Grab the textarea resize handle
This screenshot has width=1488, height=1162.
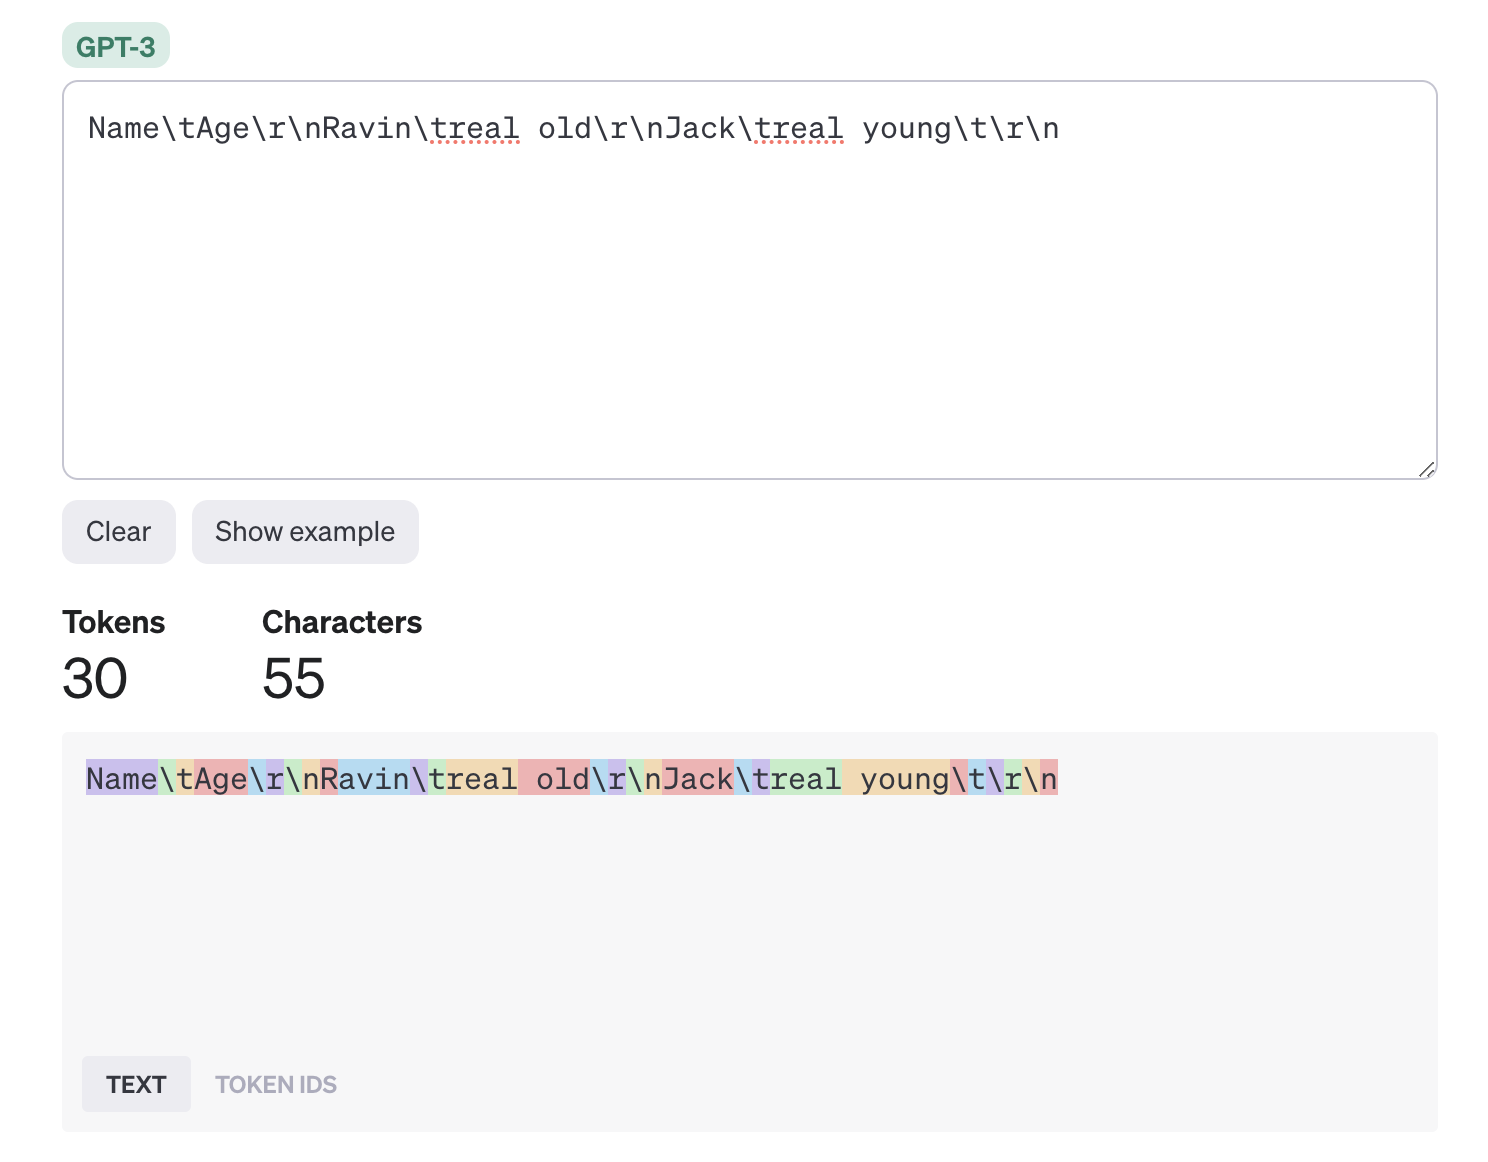tap(1426, 469)
